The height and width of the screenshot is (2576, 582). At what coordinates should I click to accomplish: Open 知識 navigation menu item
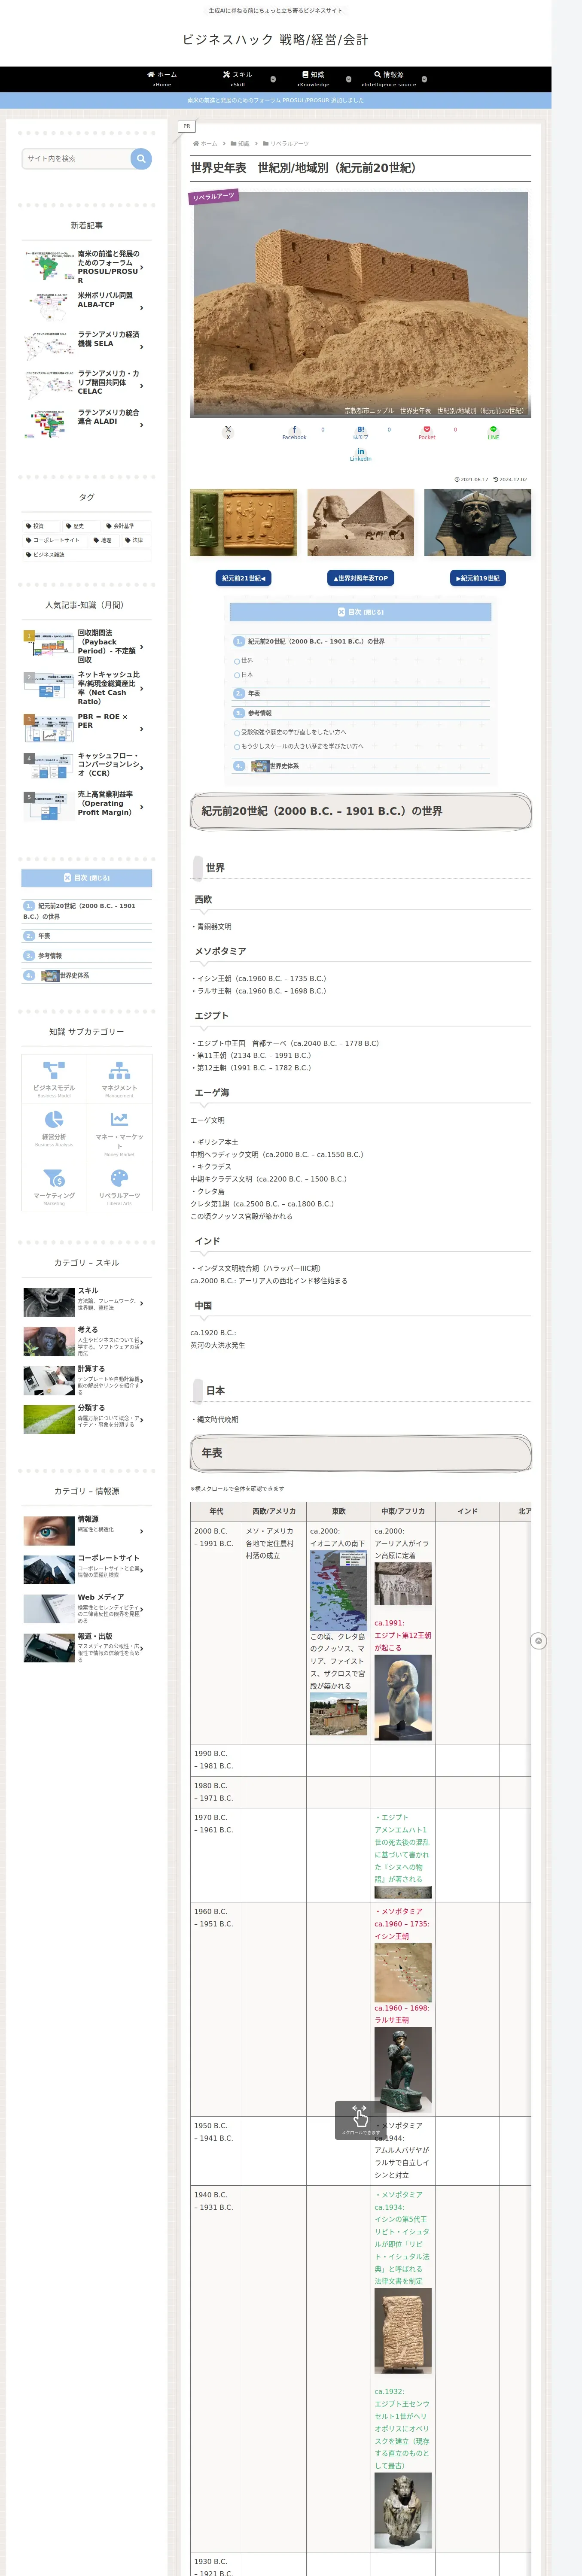coord(313,79)
